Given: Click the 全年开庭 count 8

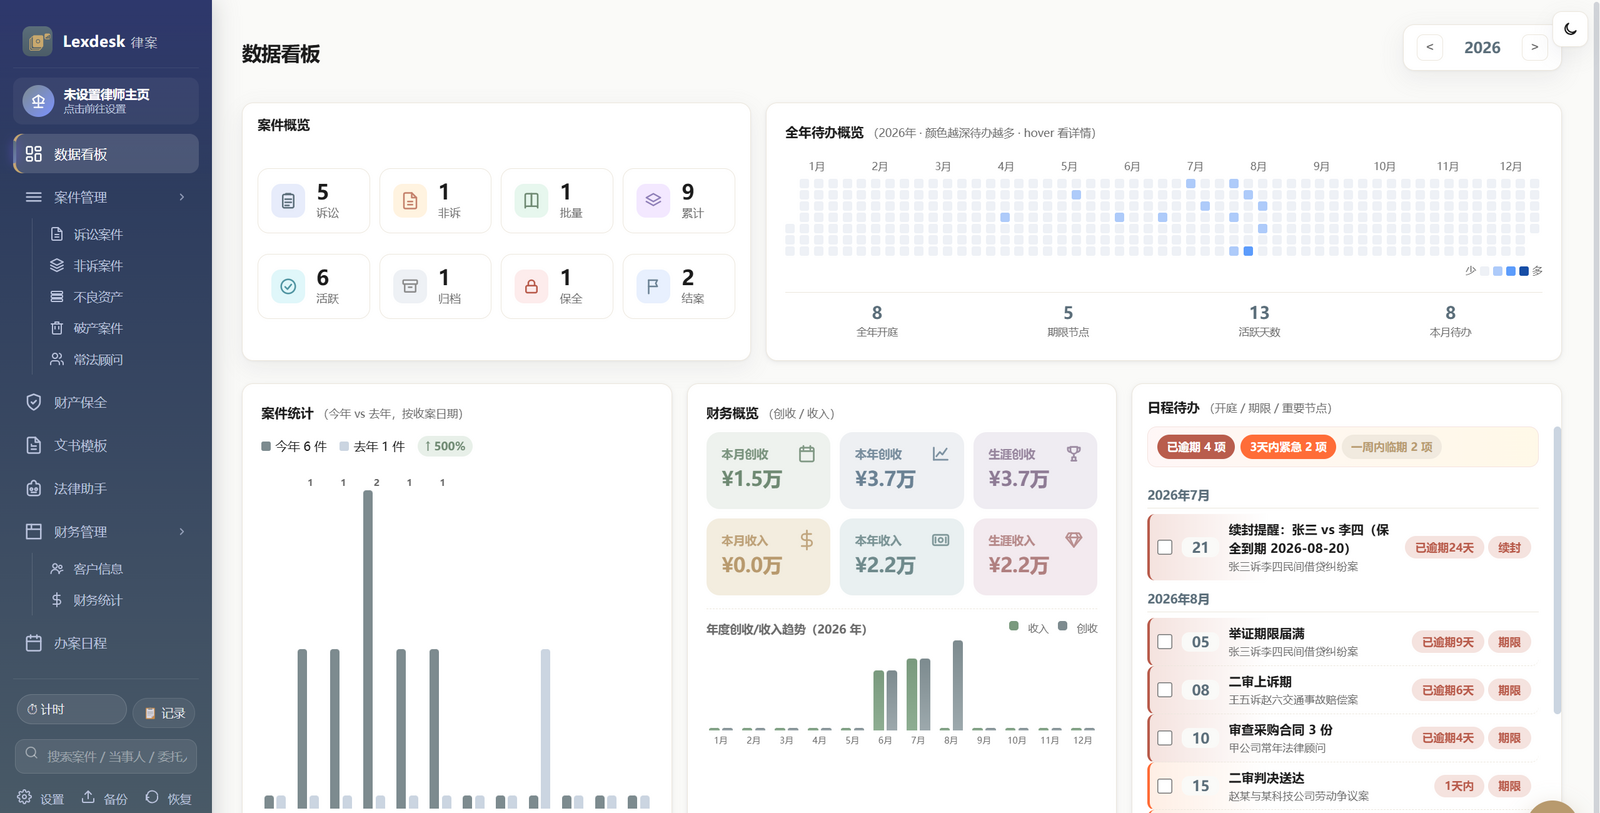Looking at the screenshot, I should 877,313.
